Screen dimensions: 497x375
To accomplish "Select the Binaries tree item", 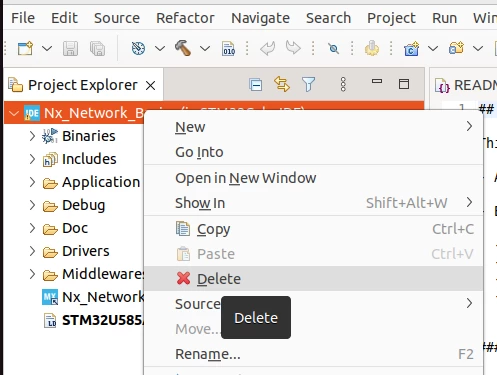I will (89, 136).
